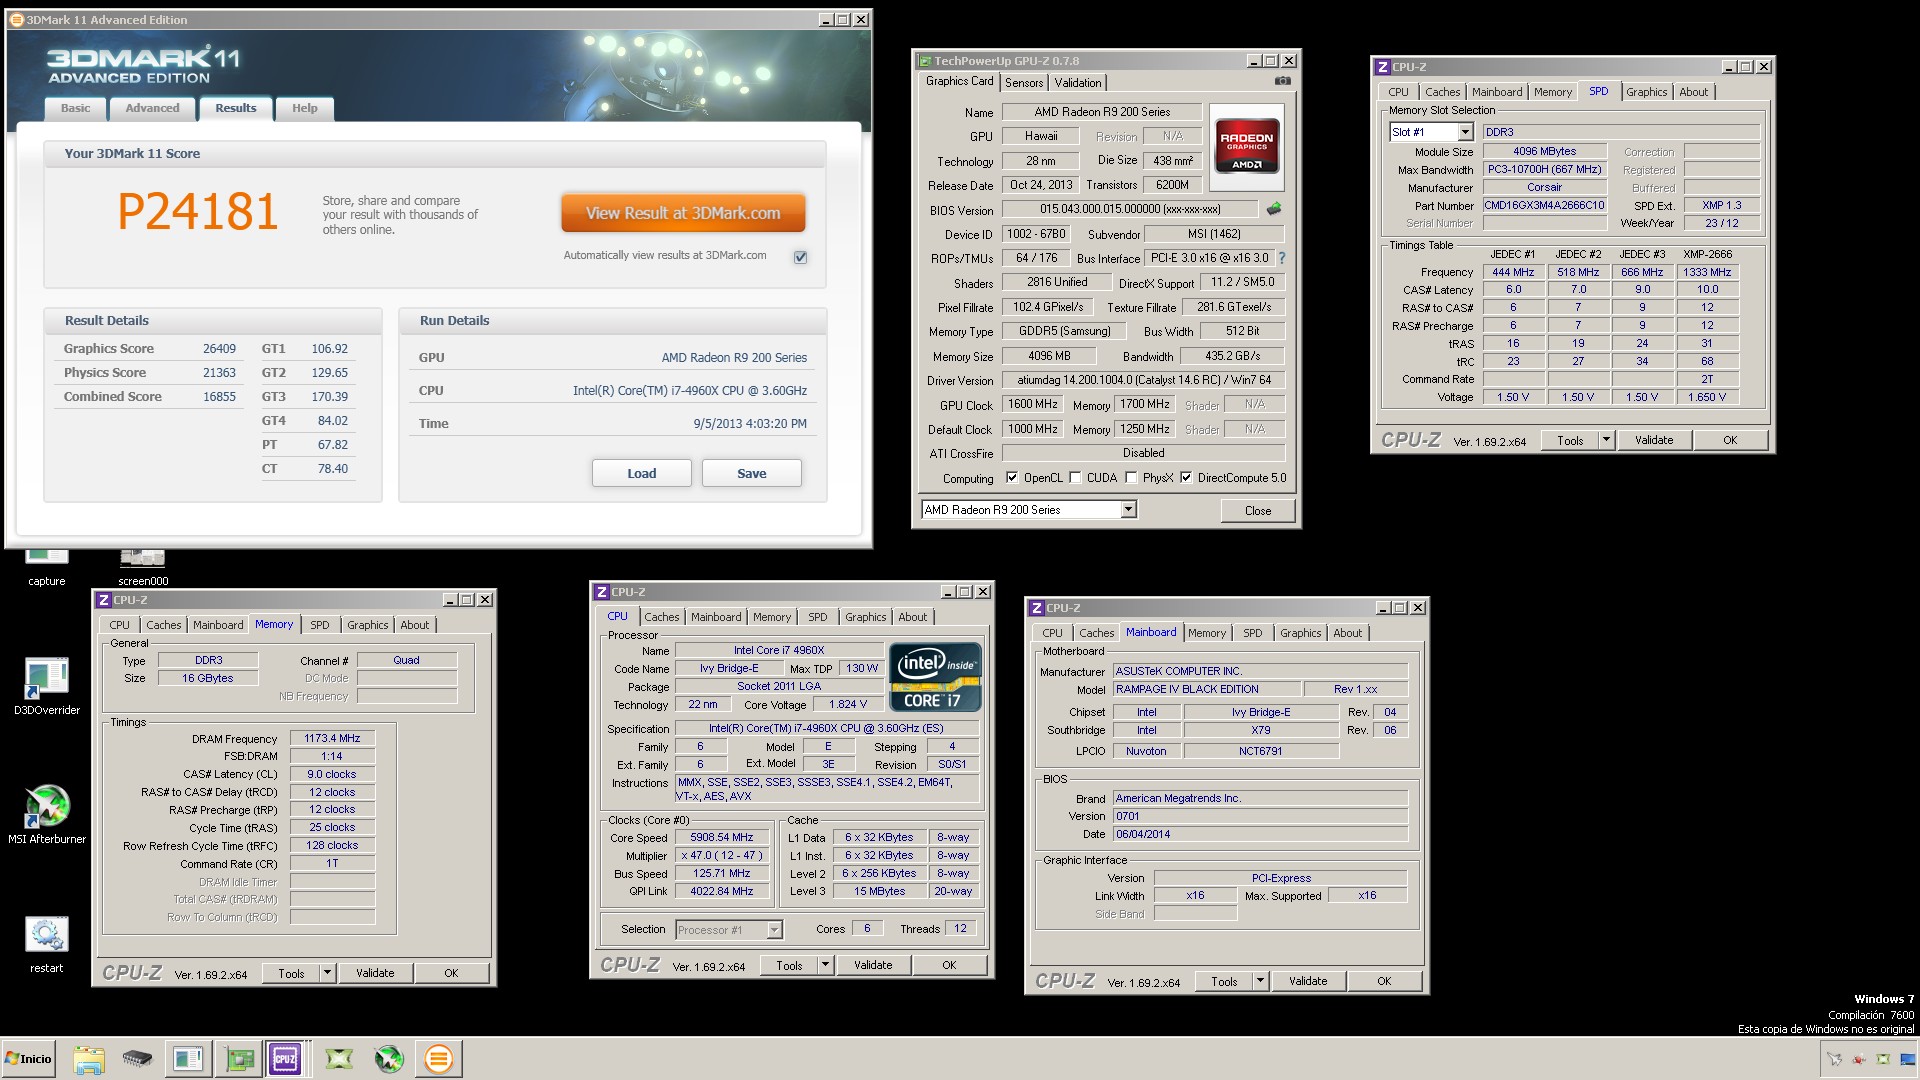This screenshot has width=1920, height=1080.
Task: Toggle the DirectCompute 5.0 checkbox
Action: (x=1186, y=478)
